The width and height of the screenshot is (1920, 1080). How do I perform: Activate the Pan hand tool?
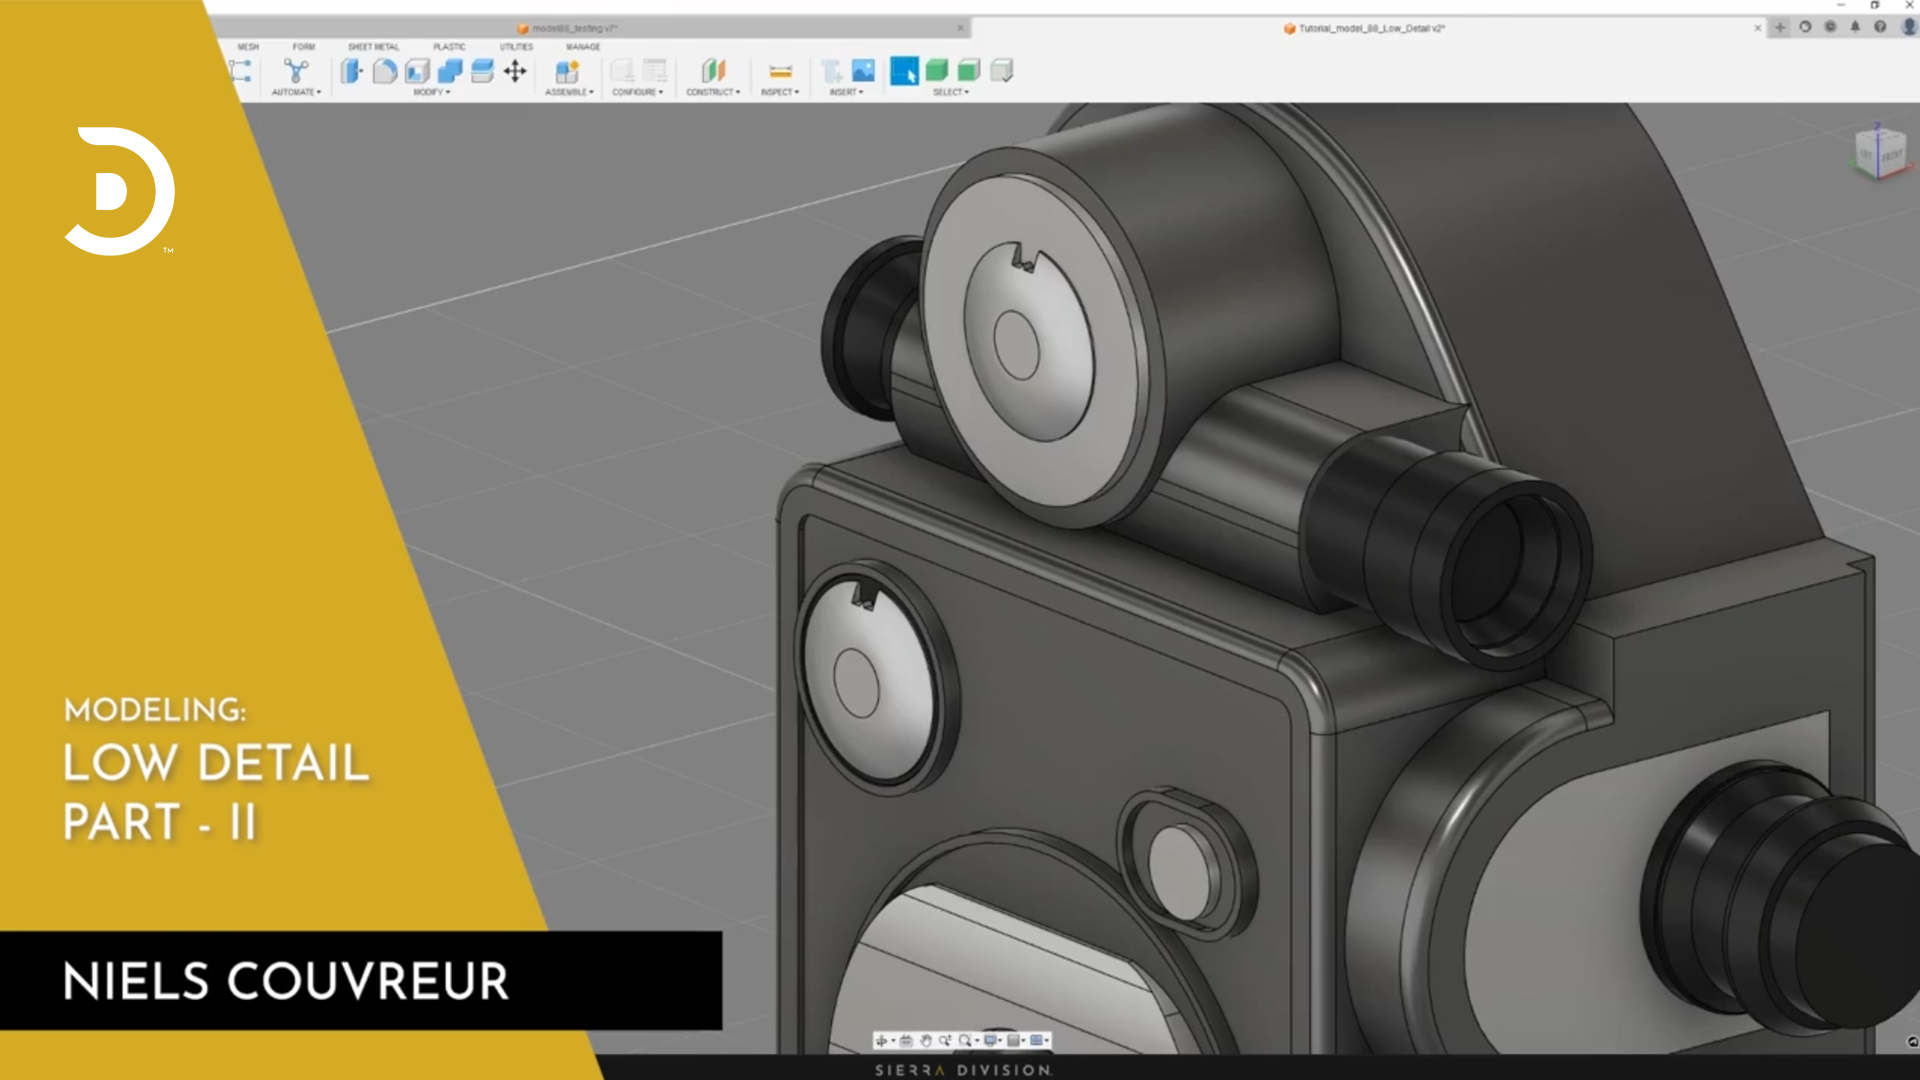926,1041
